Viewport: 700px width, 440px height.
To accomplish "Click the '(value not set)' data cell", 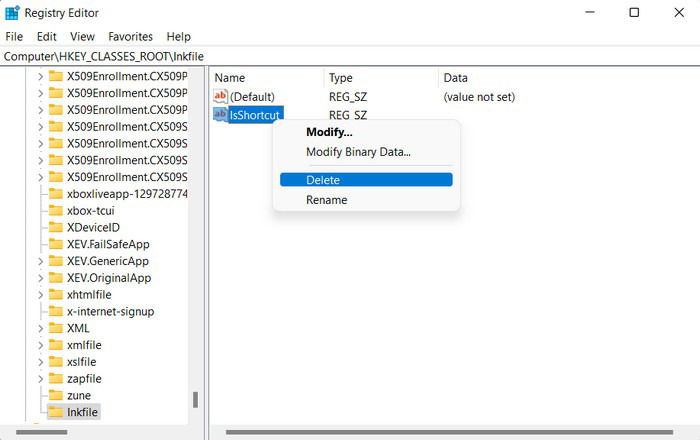I will click(x=479, y=97).
